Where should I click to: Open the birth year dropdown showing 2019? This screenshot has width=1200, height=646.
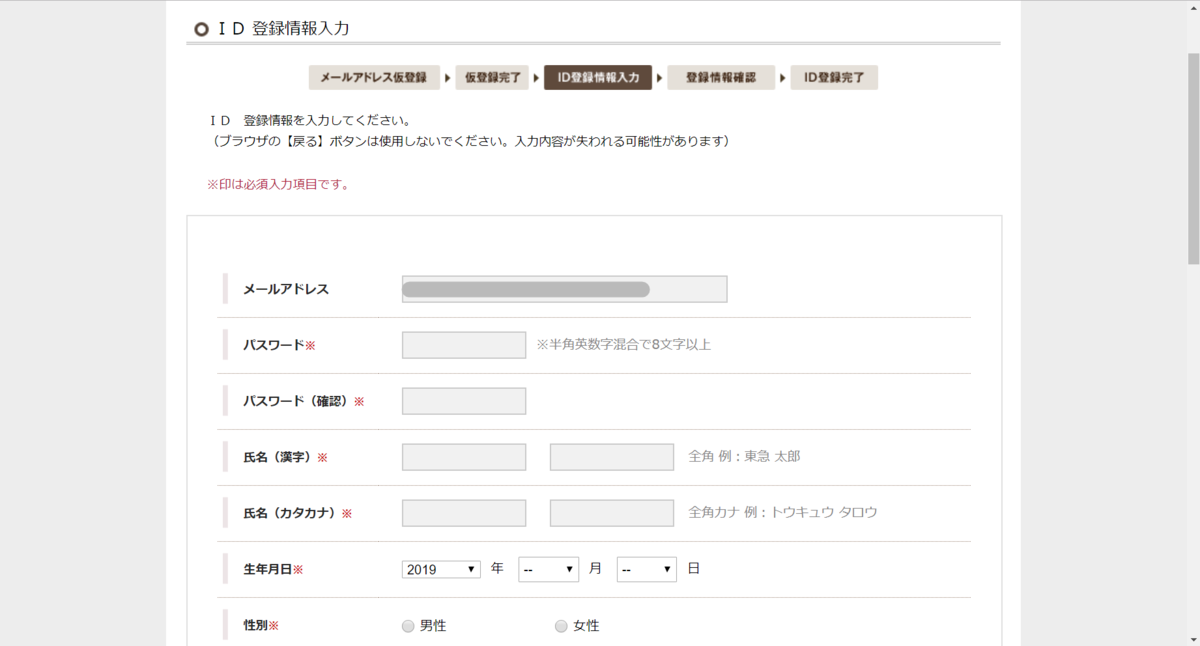point(440,568)
